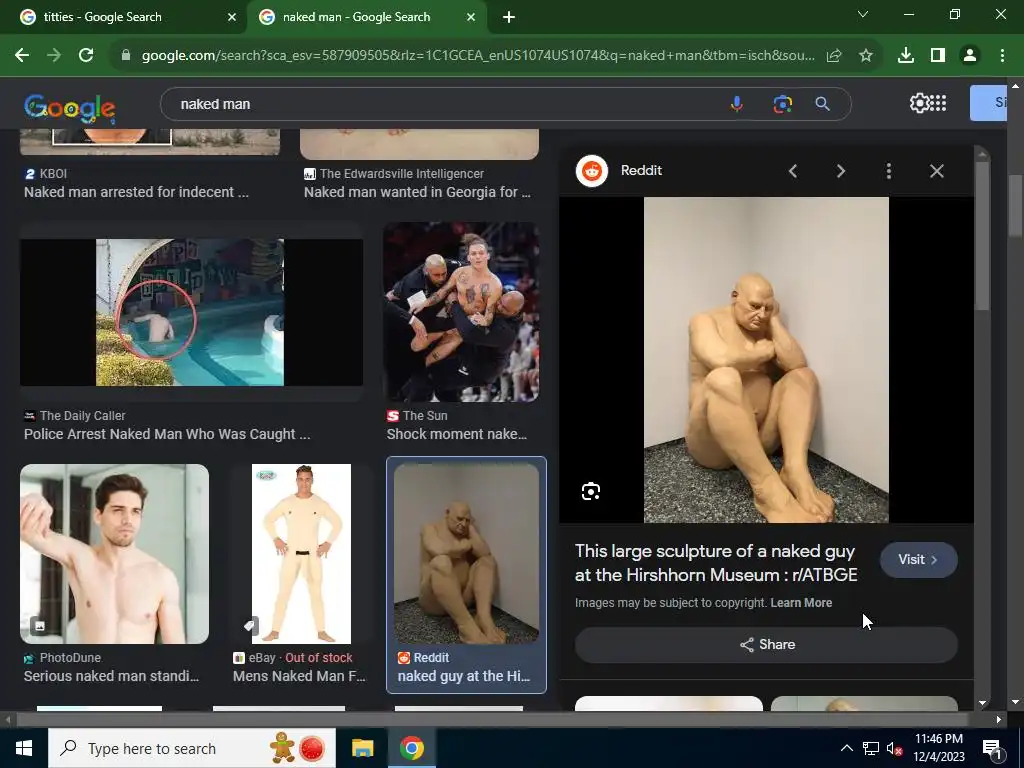This screenshot has width=1024, height=768.
Task: Open Chrome three-dot menu
Action: pyautogui.click(x=1002, y=56)
